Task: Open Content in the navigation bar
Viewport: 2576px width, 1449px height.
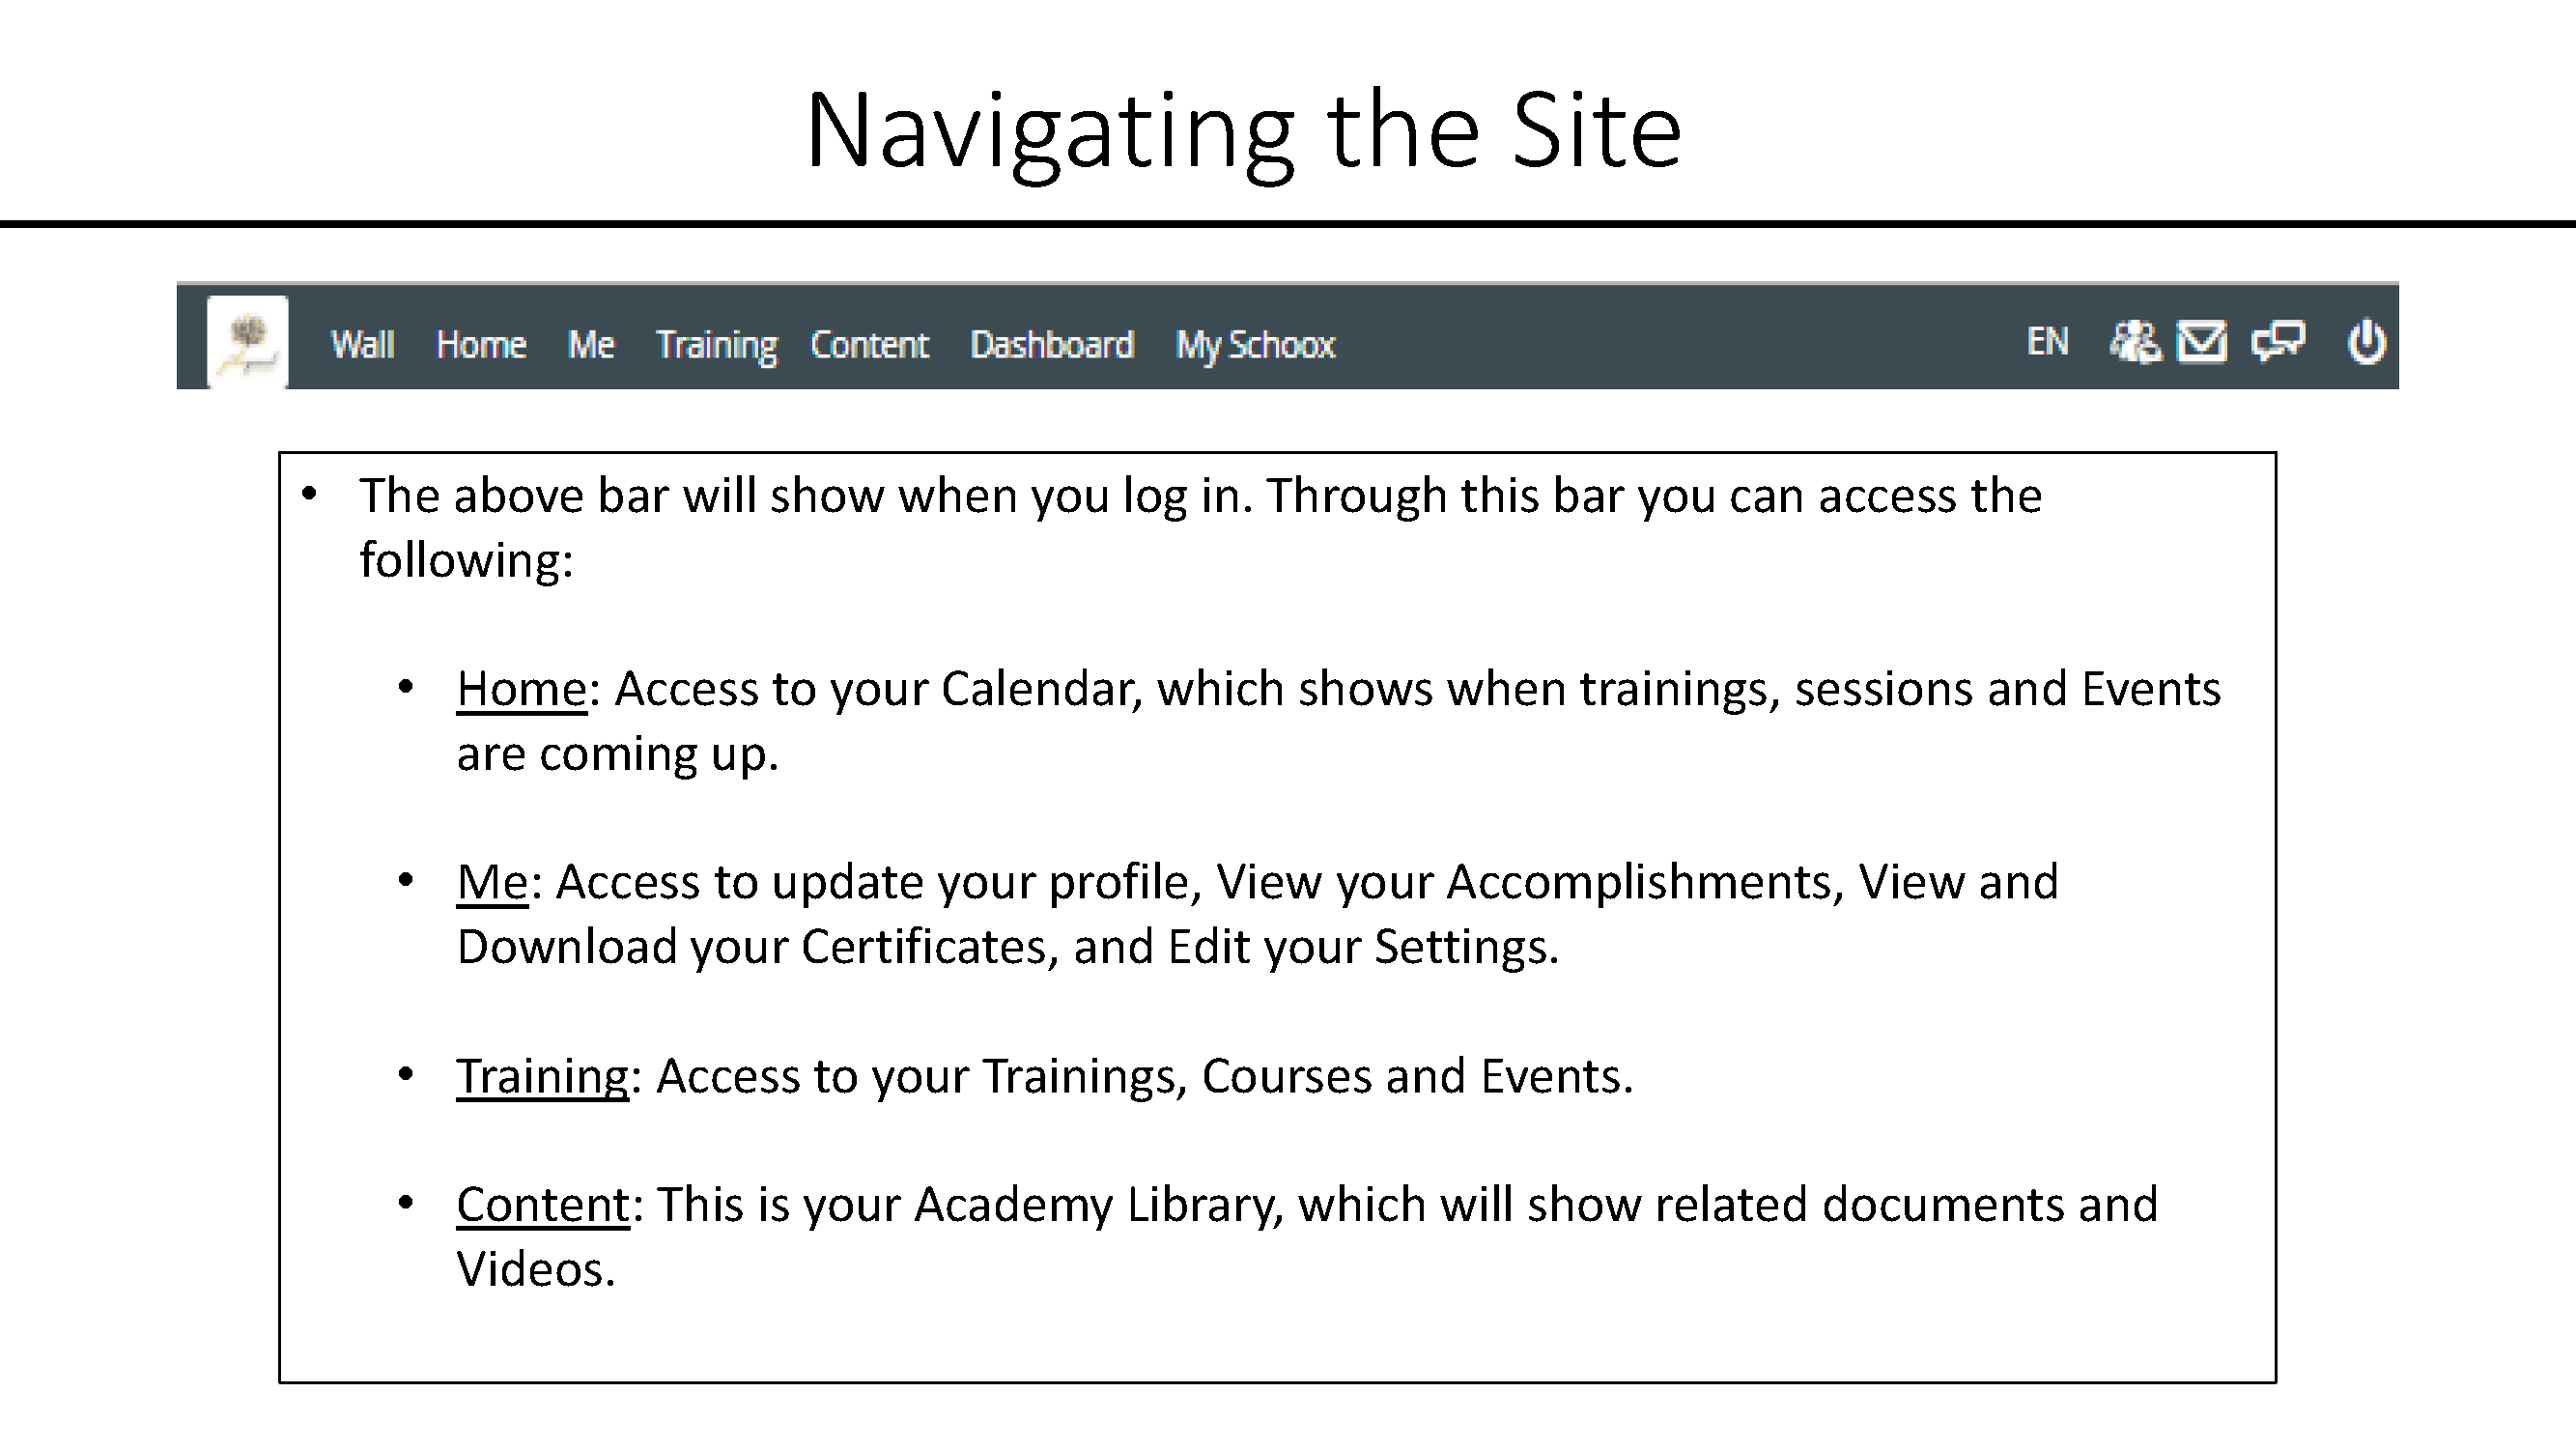Action: (869, 345)
